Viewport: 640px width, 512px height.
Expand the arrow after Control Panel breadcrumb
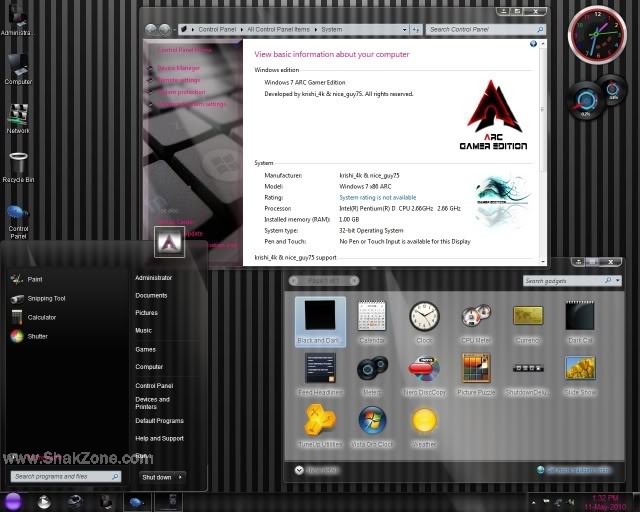pyautogui.click(x=242, y=30)
